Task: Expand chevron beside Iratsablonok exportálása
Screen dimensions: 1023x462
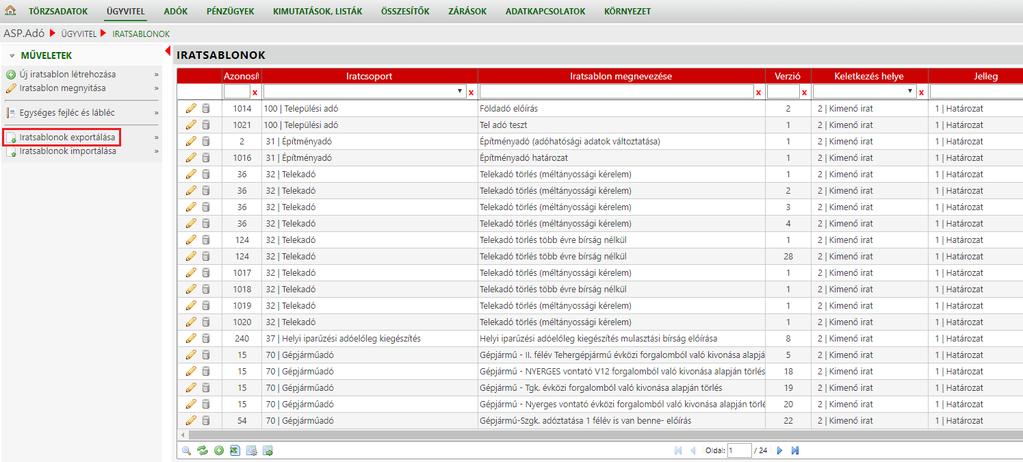Action: [157, 138]
